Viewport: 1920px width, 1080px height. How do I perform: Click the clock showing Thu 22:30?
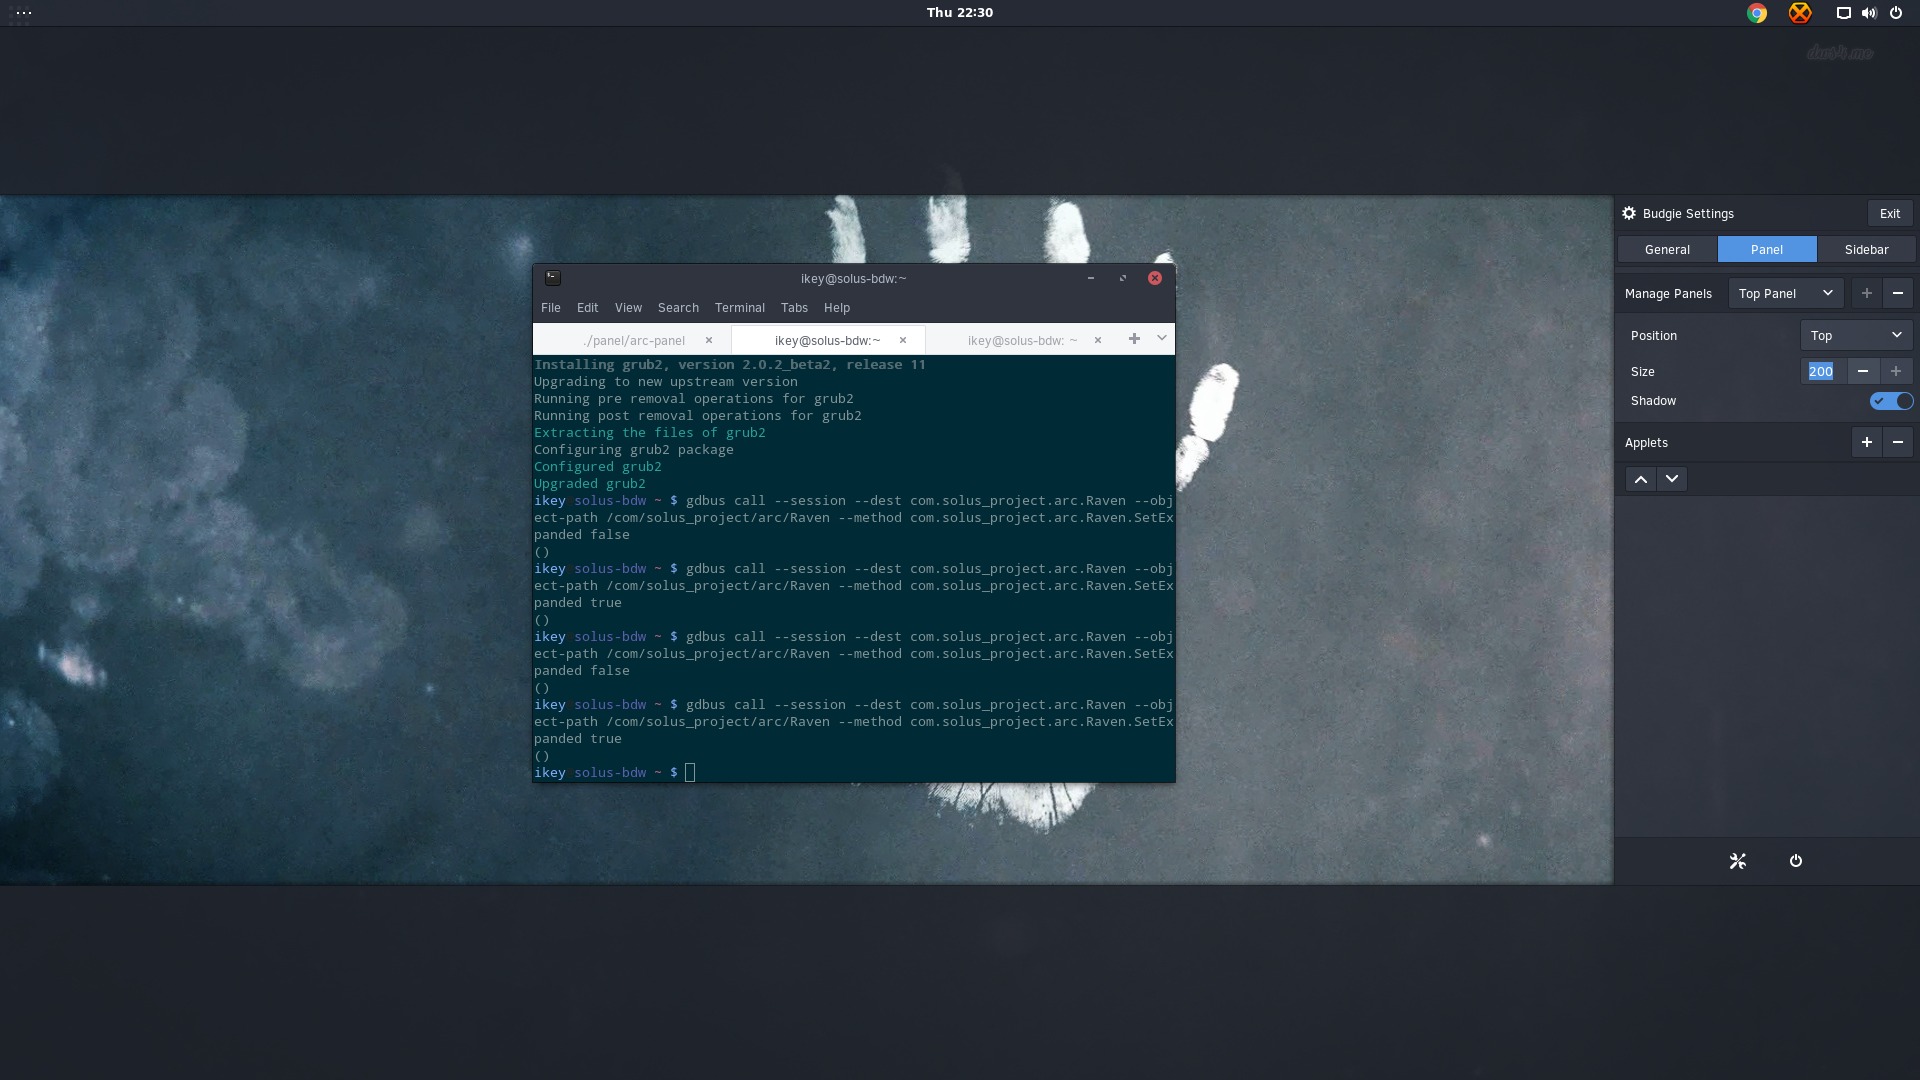point(960,13)
